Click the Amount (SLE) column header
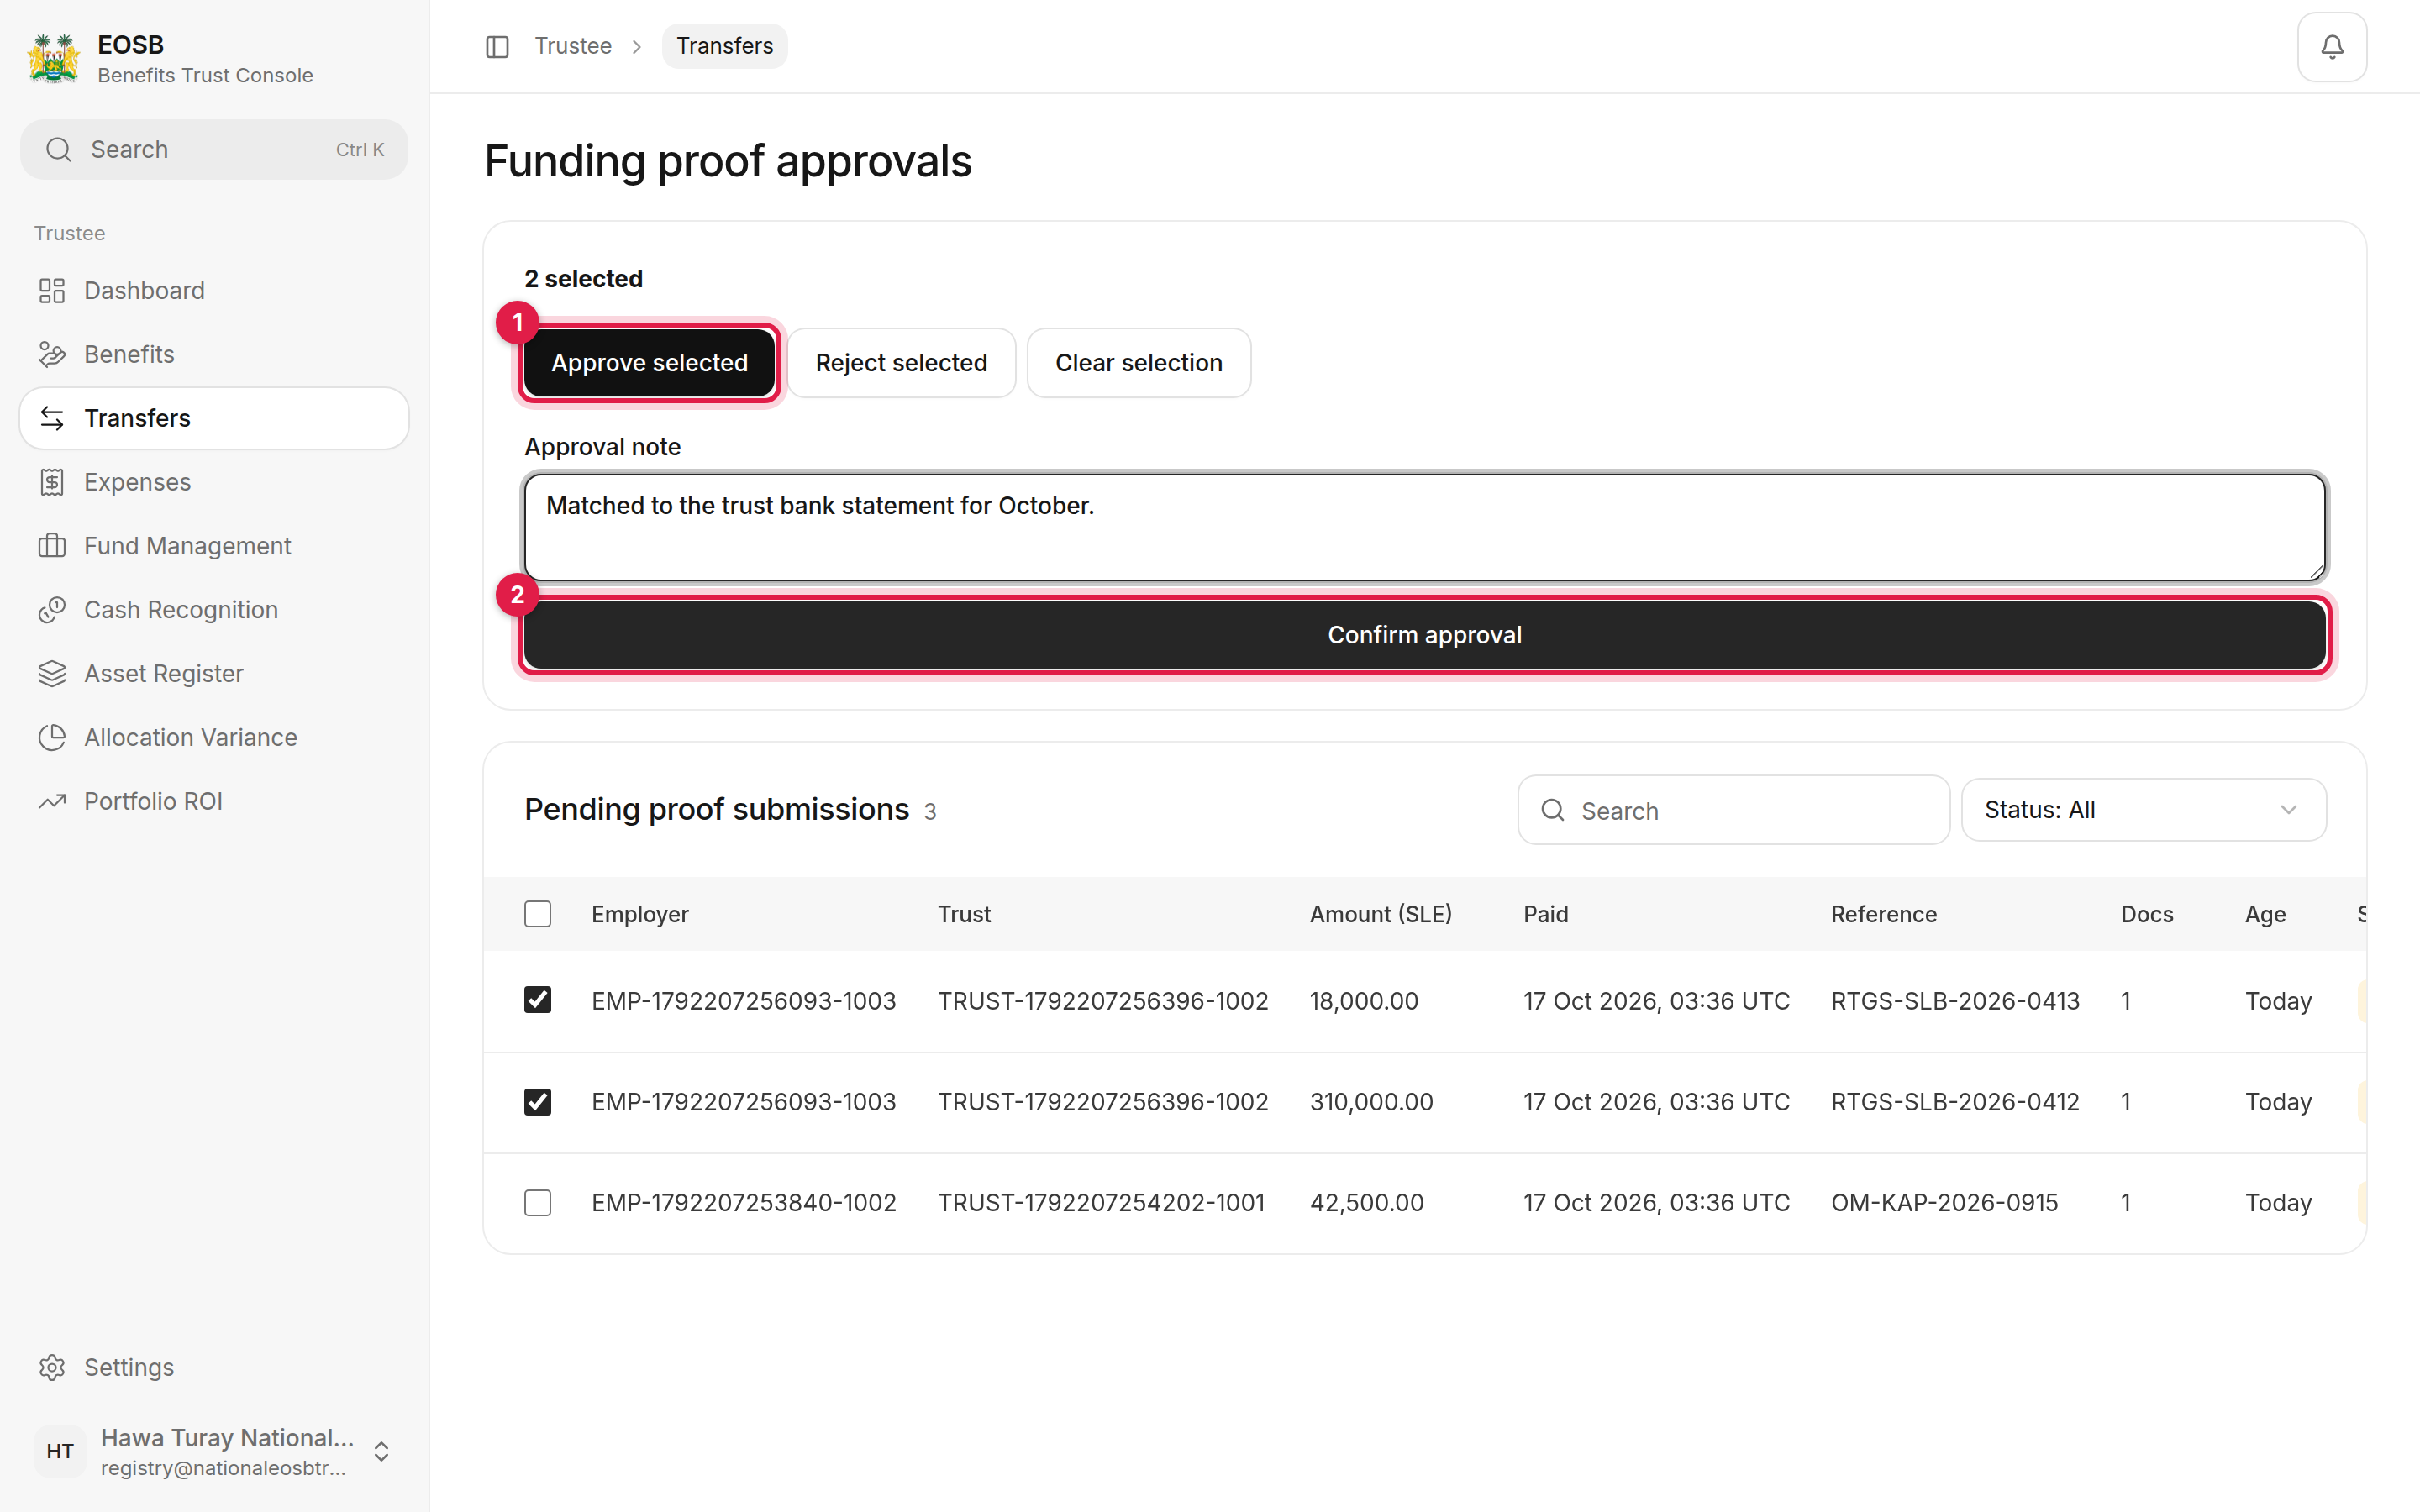Viewport: 2420px width, 1512px height. [x=1380, y=914]
